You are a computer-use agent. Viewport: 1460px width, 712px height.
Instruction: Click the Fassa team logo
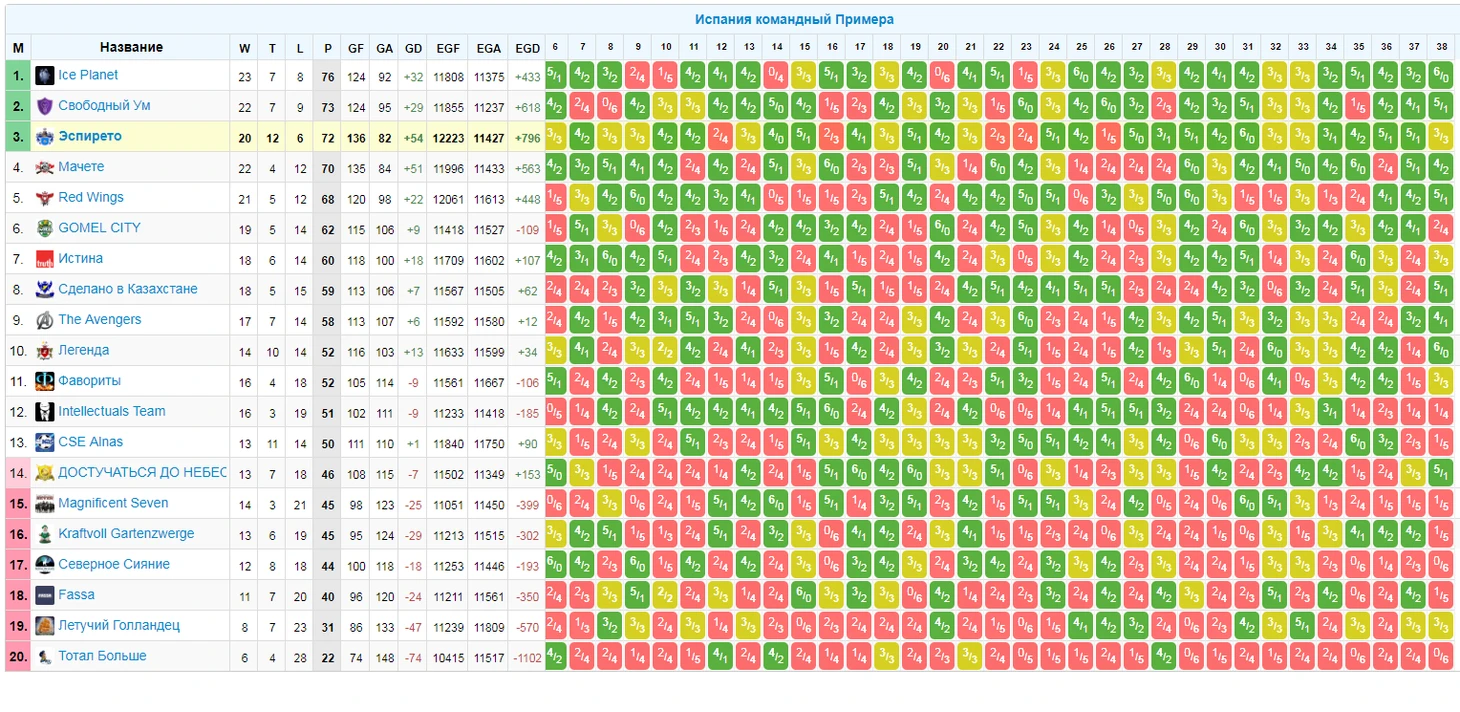point(44,595)
